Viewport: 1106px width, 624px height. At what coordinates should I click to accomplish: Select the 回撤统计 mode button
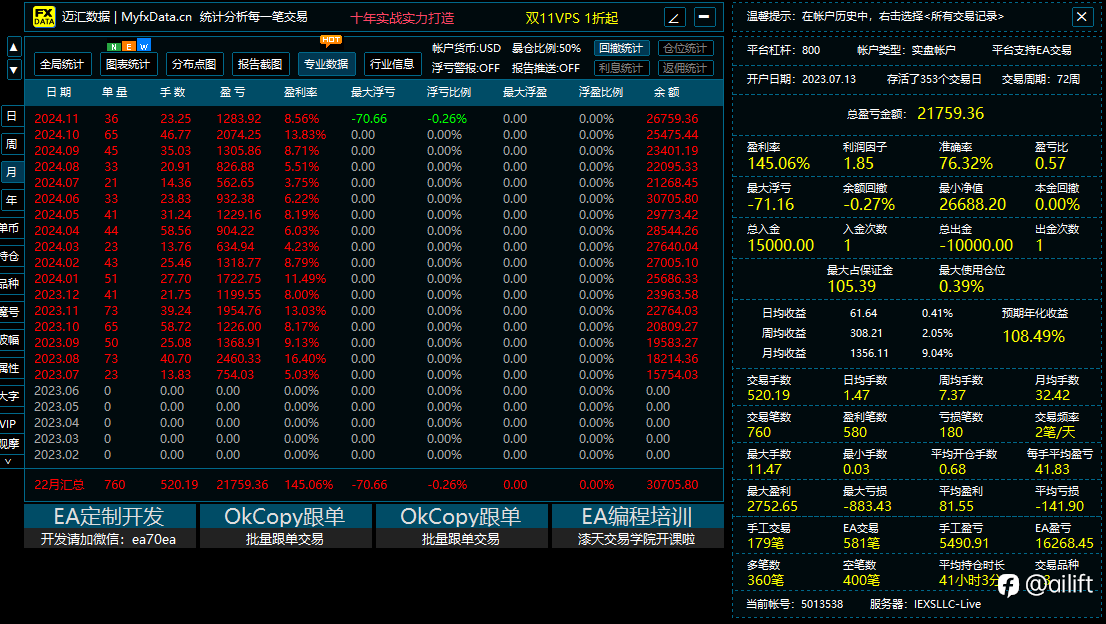click(x=621, y=48)
